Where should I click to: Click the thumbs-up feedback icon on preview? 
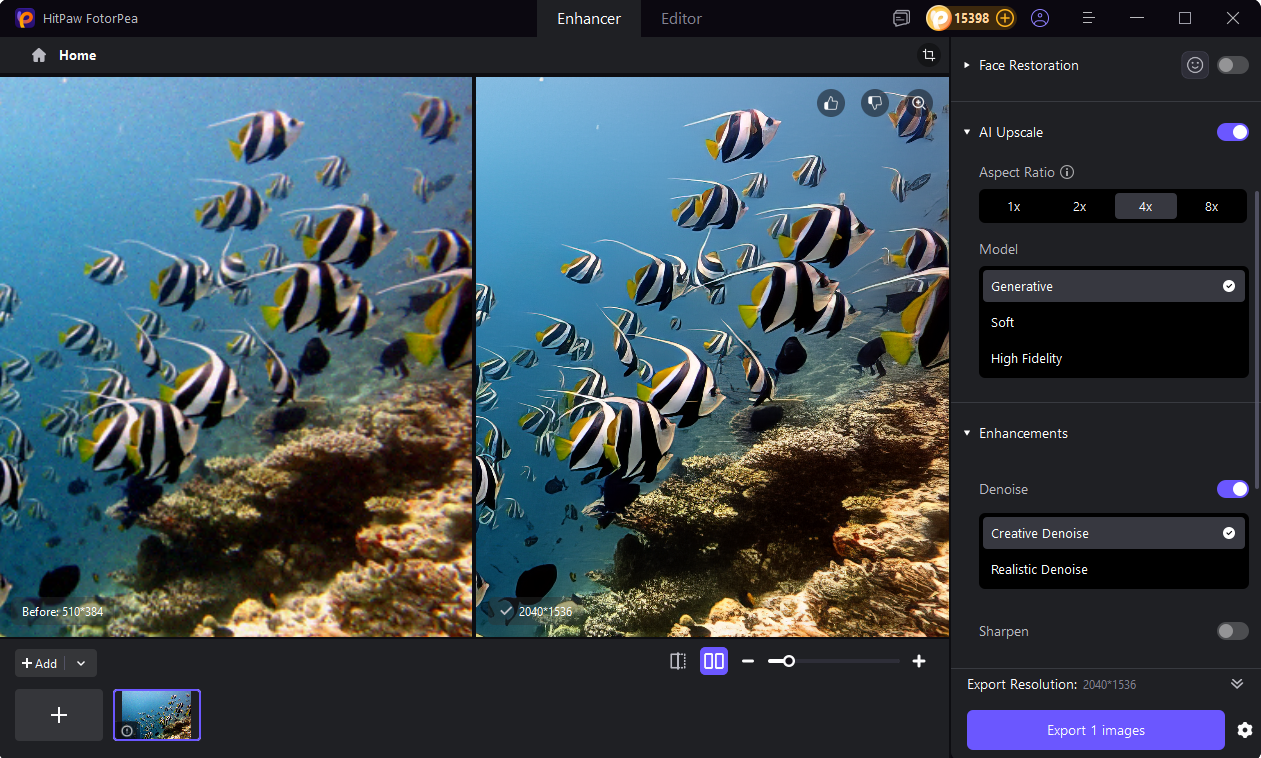click(x=831, y=103)
